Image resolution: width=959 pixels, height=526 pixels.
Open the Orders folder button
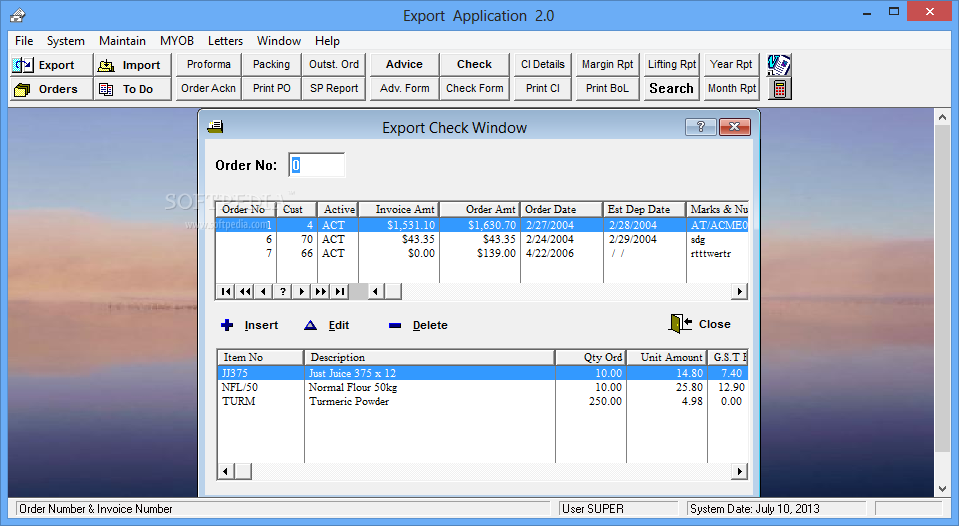(51, 89)
